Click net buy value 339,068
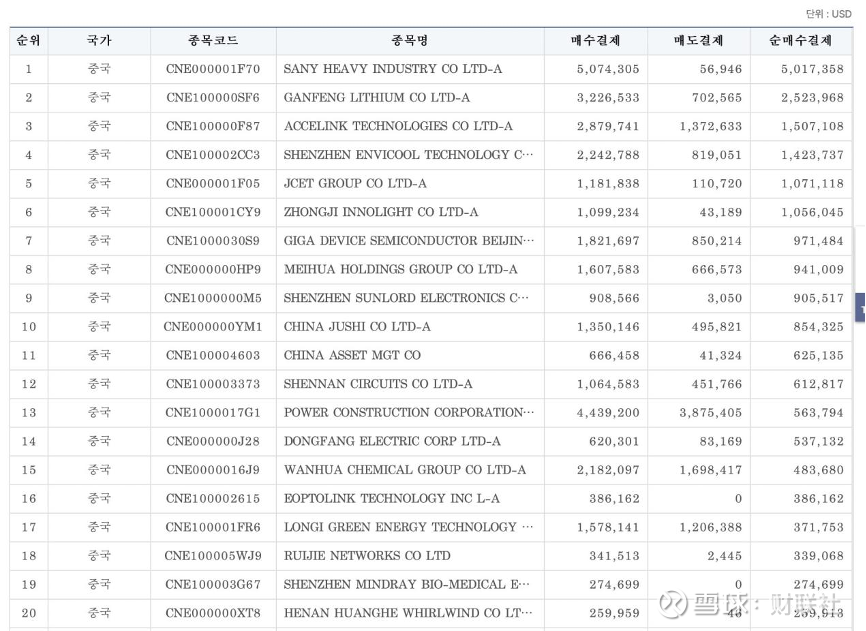Image resolution: width=866 pixels, height=631 pixels. tap(819, 556)
